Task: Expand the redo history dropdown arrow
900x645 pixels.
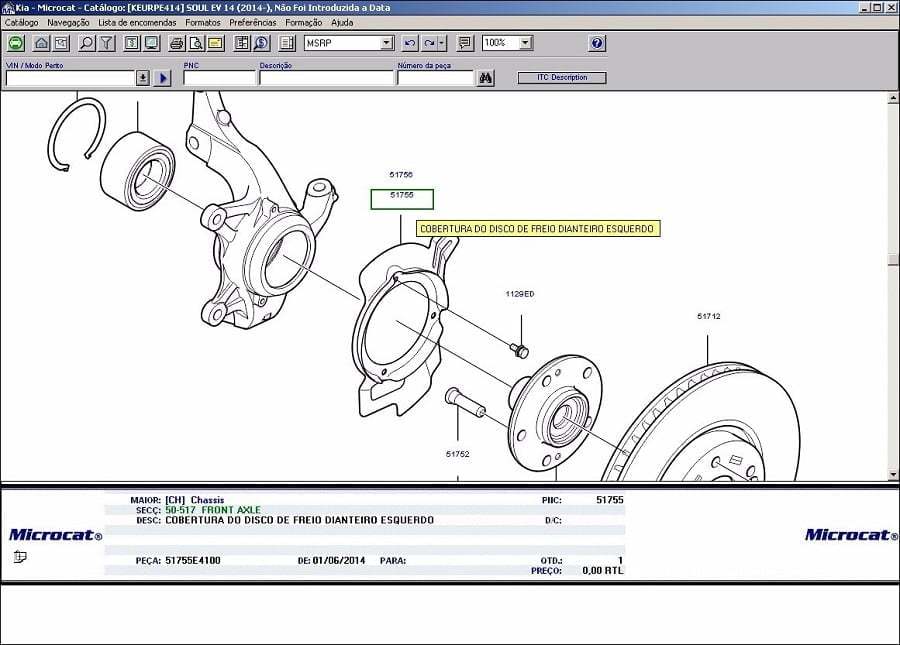Action: click(x=441, y=43)
